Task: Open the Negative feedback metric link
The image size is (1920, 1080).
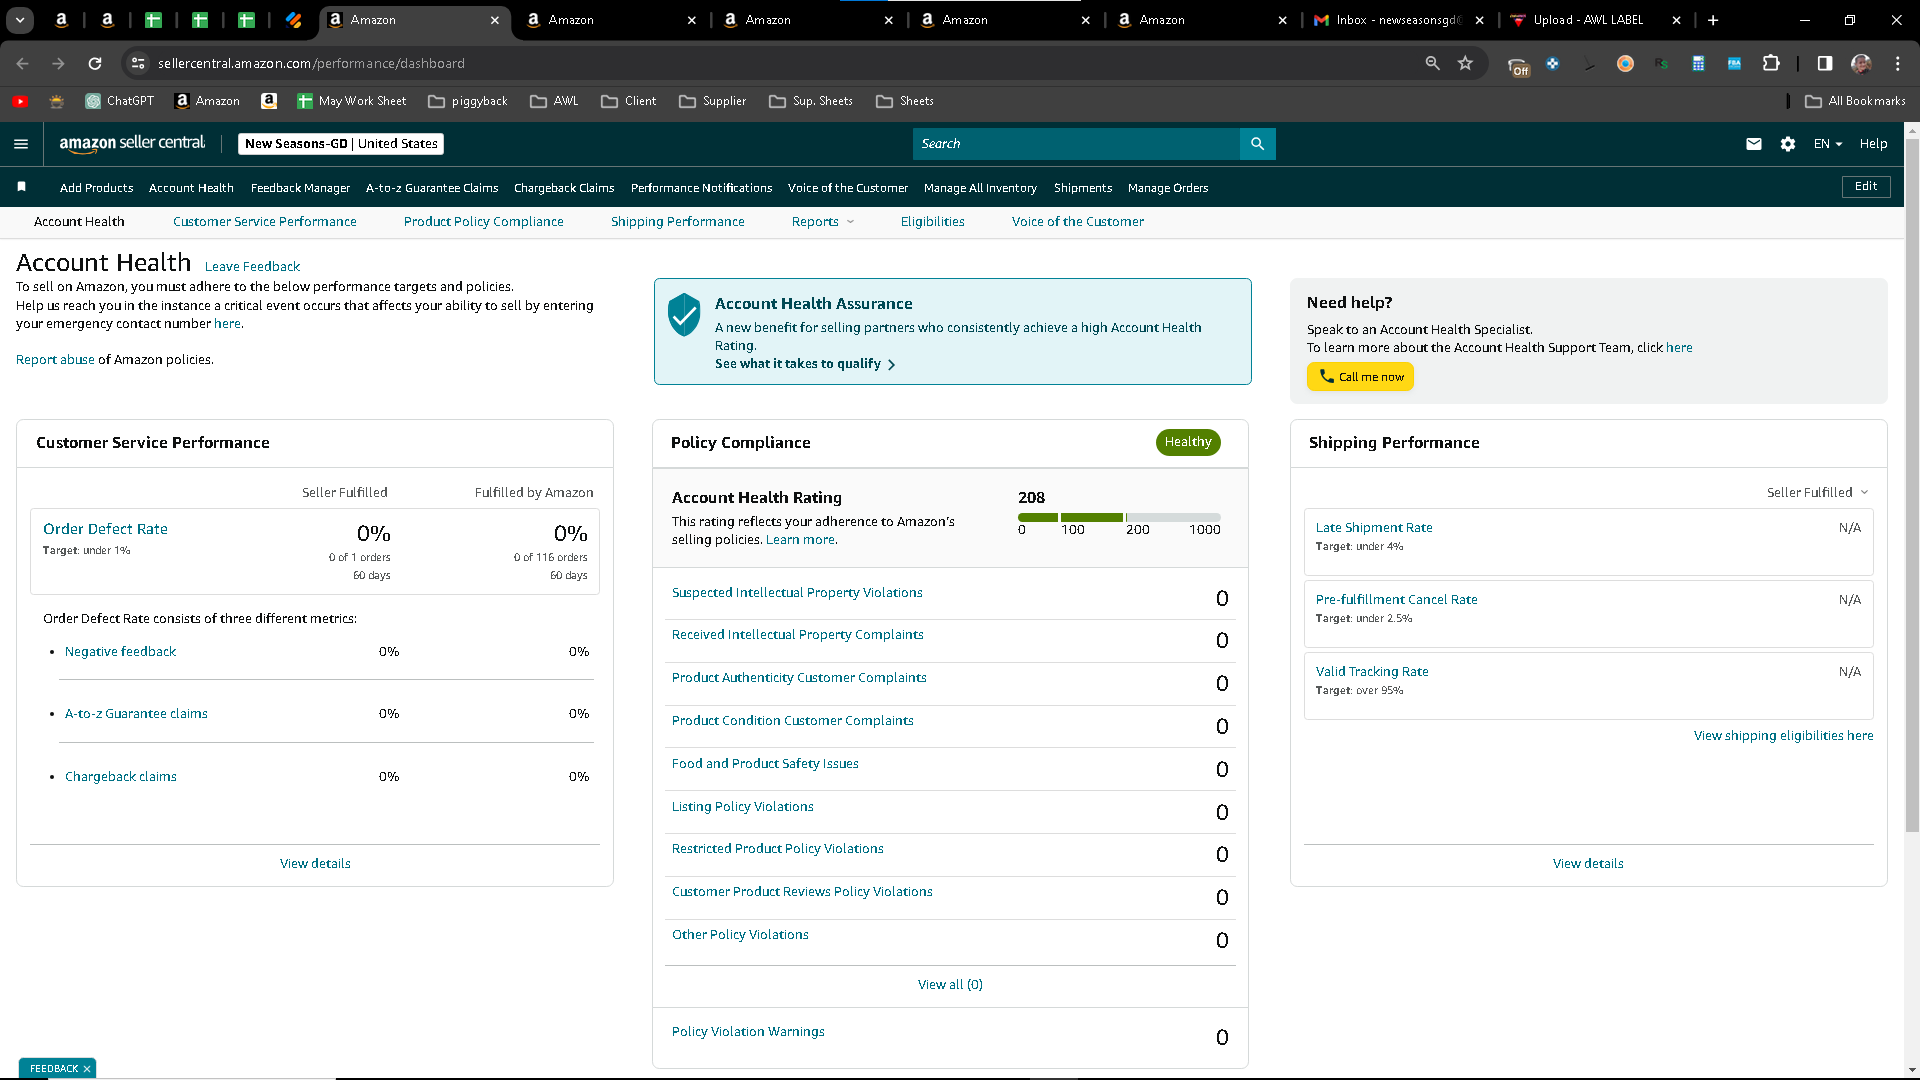Action: click(120, 652)
